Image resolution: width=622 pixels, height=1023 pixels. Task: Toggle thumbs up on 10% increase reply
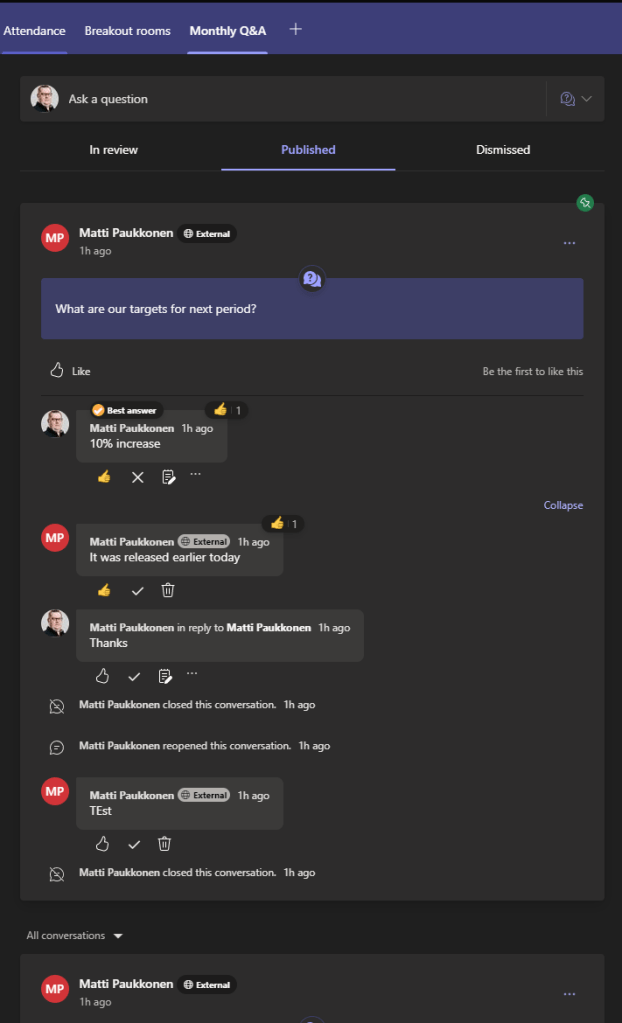[104, 477]
